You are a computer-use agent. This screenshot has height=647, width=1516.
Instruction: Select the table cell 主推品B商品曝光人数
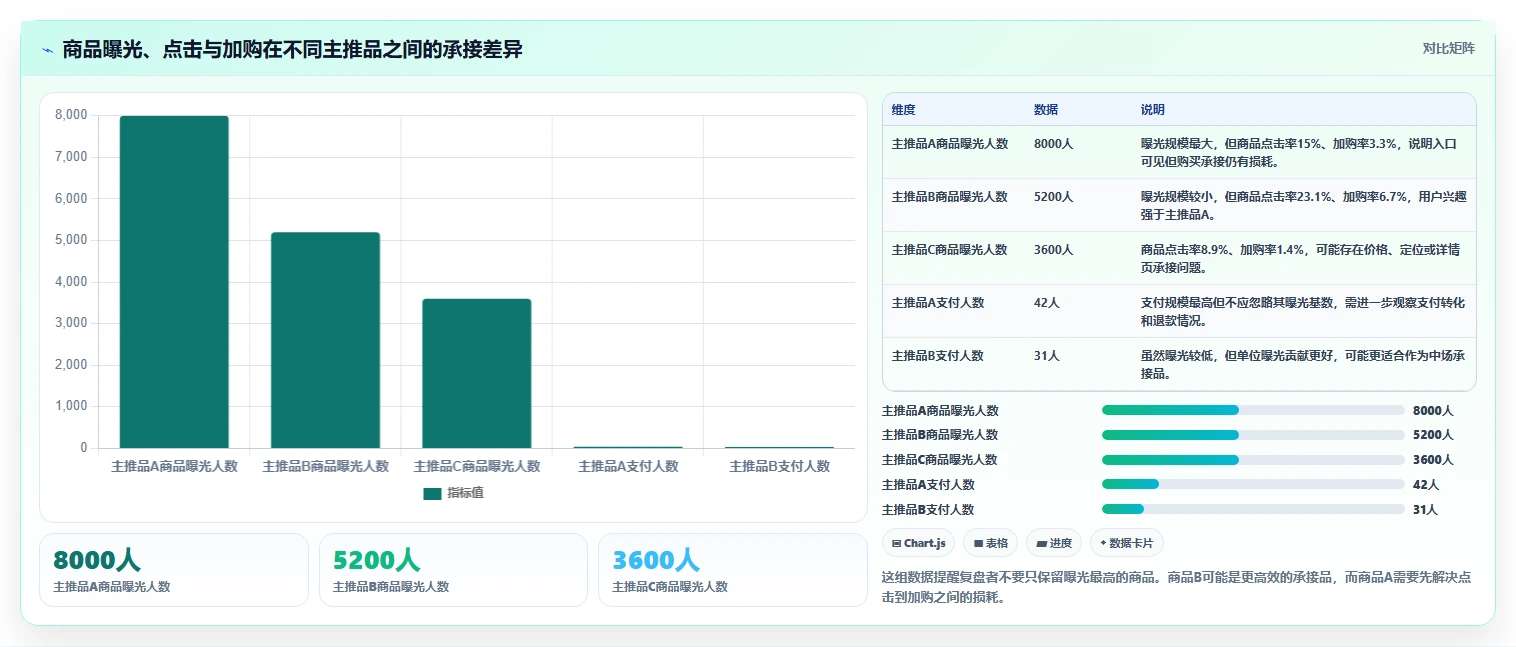[950, 197]
